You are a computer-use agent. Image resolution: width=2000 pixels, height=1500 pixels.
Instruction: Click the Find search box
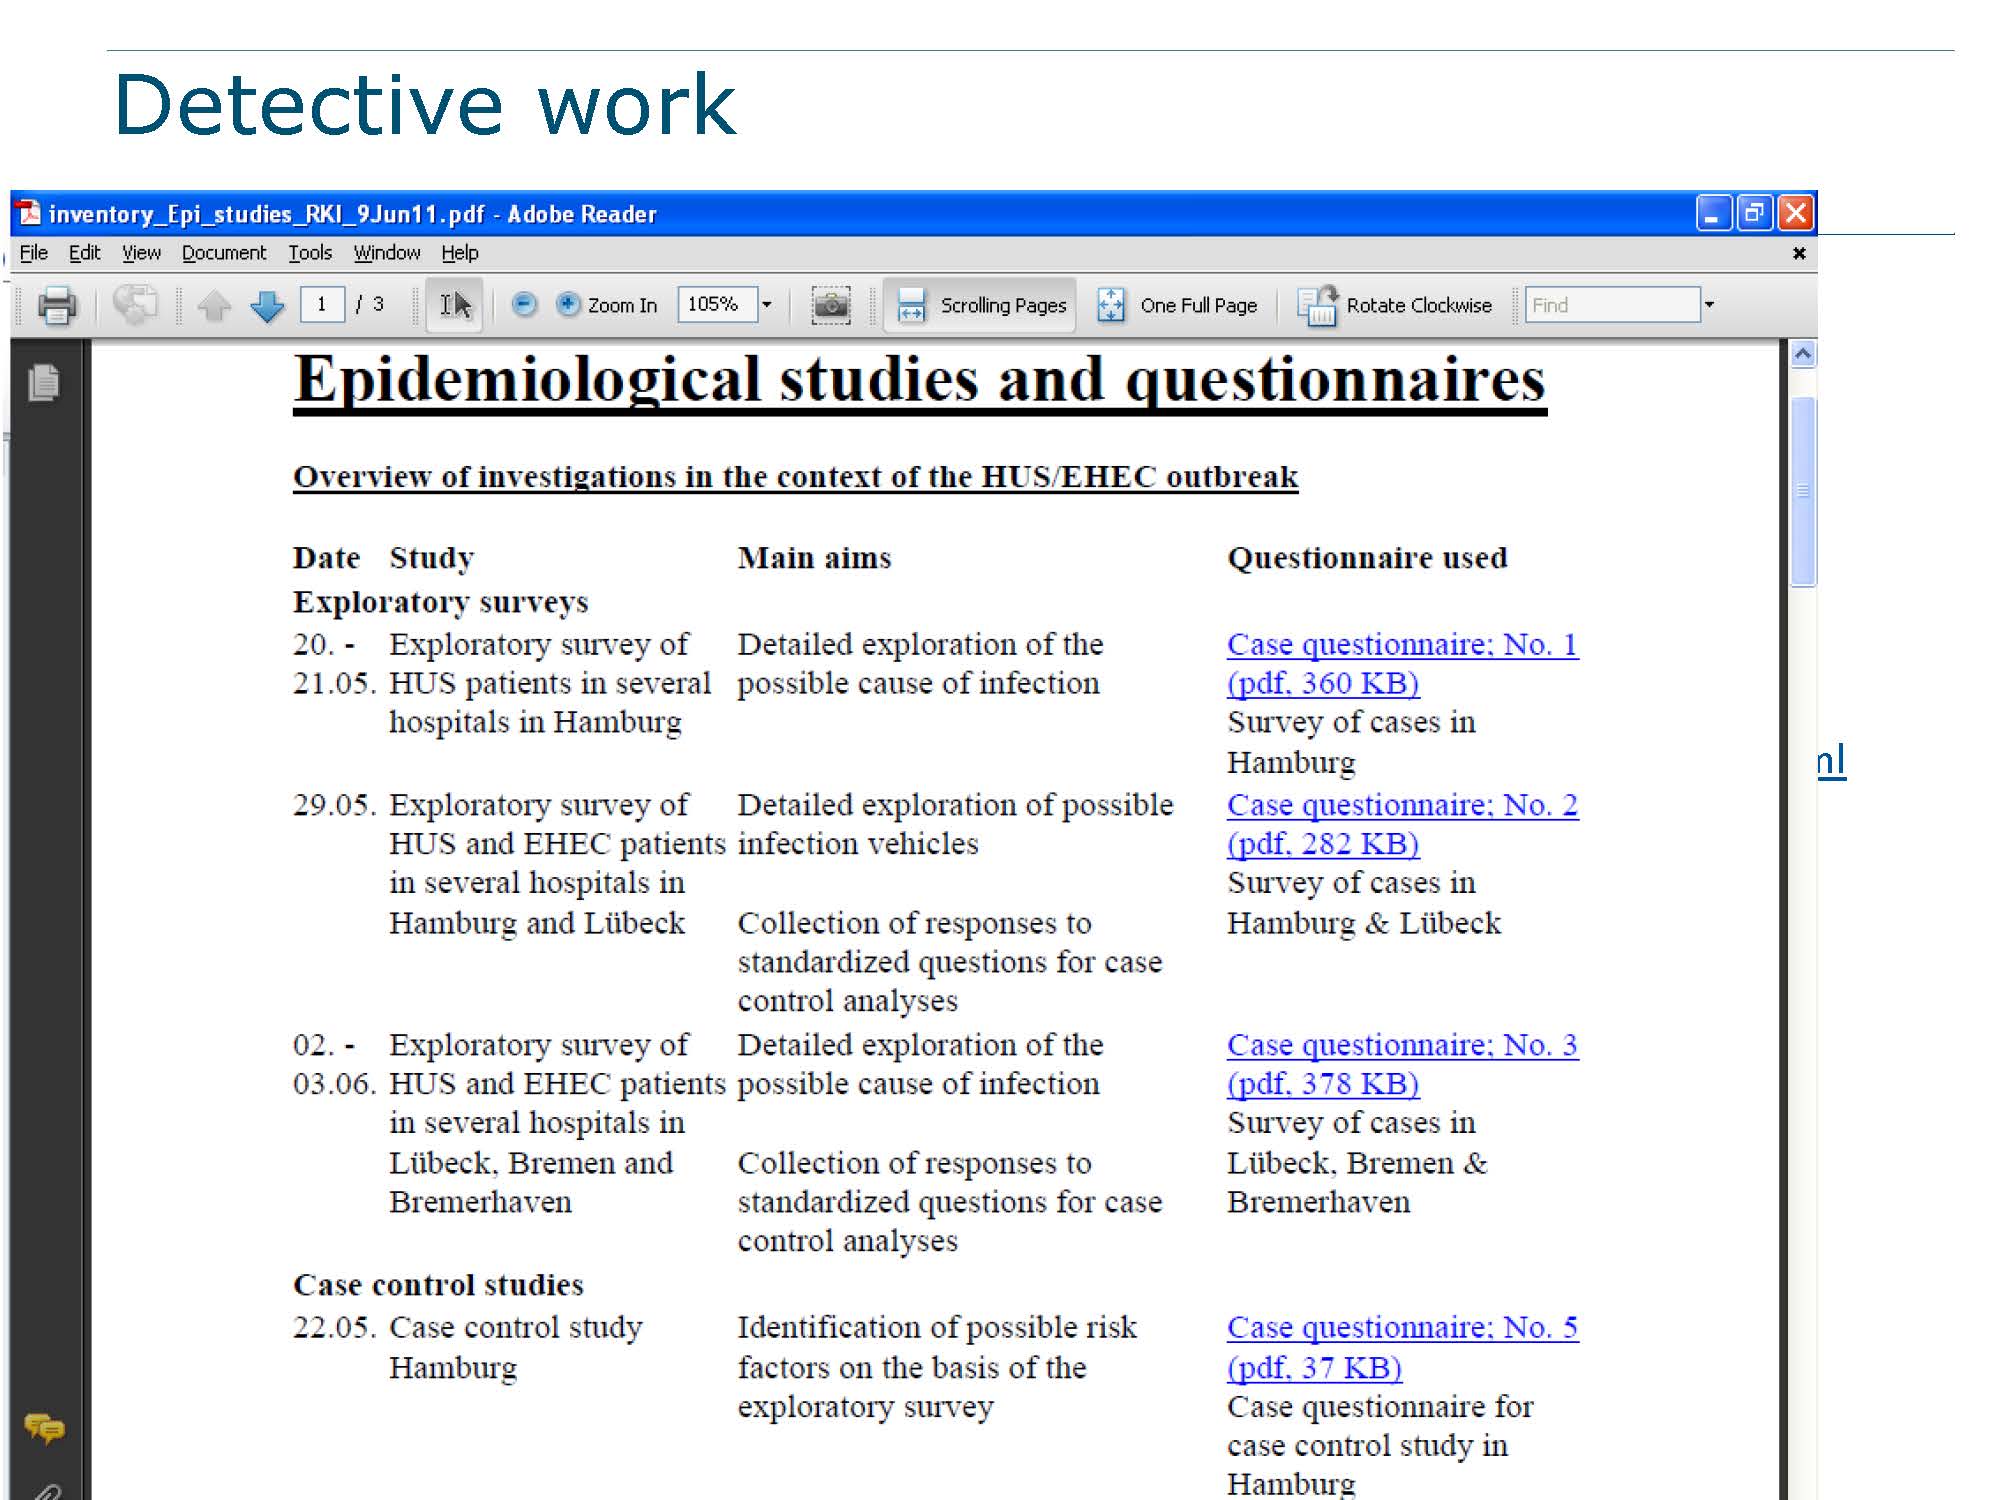tap(1612, 304)
